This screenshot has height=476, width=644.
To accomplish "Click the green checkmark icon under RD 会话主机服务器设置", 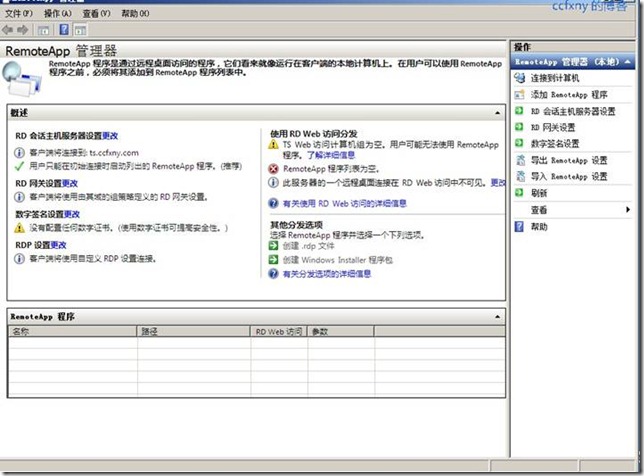I will (x=19, y=166).
